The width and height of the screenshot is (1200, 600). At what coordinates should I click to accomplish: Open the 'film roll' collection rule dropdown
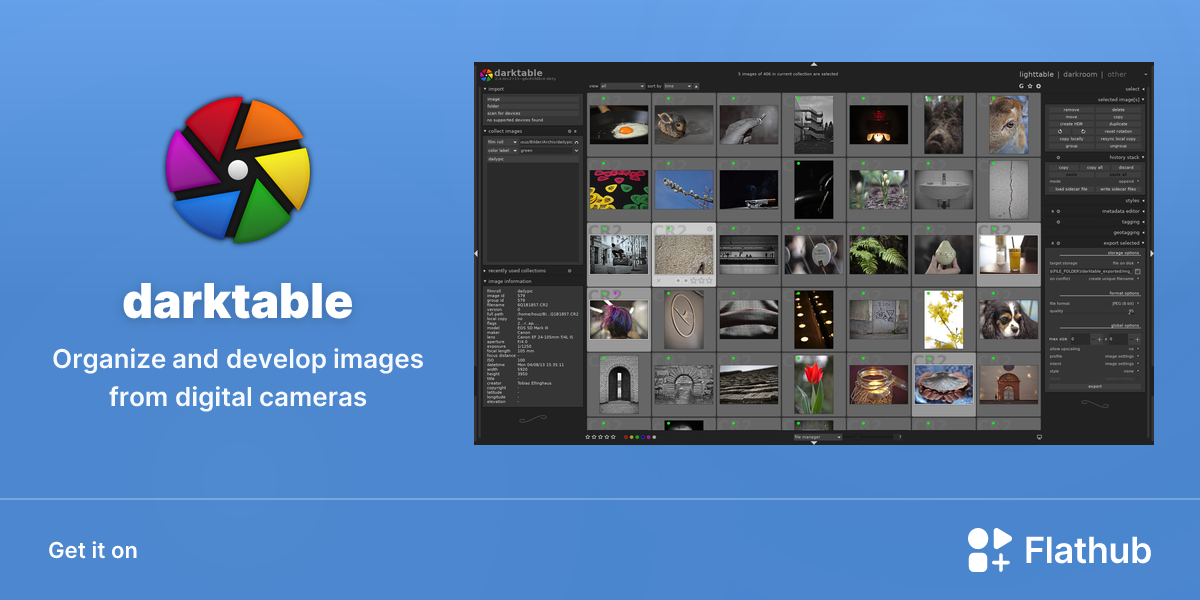pos(502,142)
